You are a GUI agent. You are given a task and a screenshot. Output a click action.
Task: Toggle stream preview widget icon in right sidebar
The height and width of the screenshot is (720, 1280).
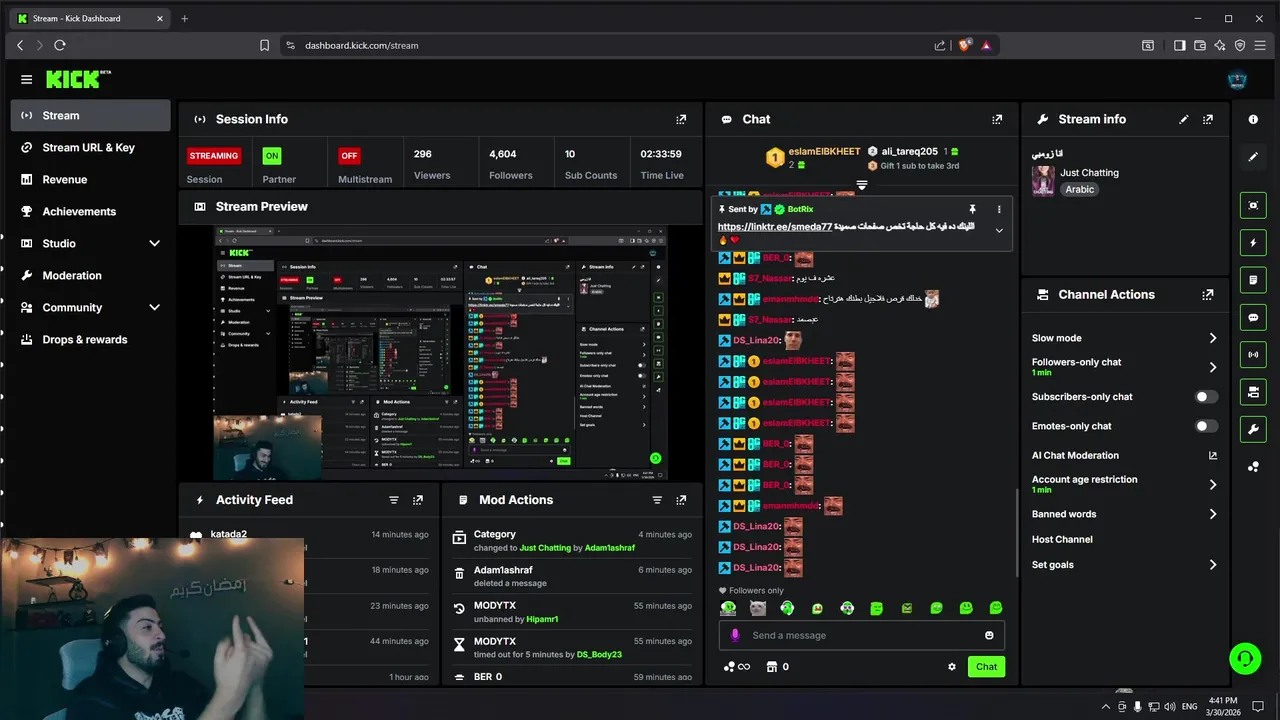(x=1253, y=205)
